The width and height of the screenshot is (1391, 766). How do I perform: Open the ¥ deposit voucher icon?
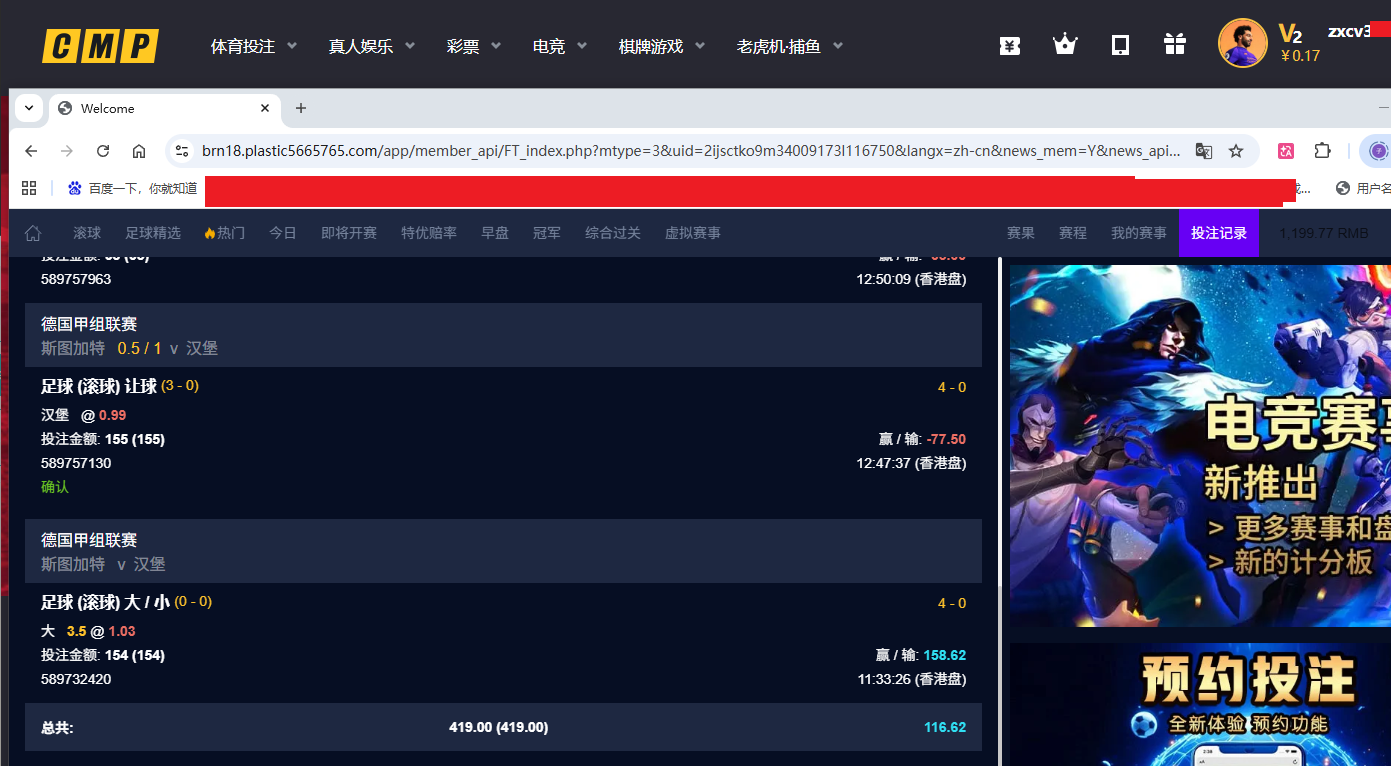pyautogui.click(x=1009, y=44)
